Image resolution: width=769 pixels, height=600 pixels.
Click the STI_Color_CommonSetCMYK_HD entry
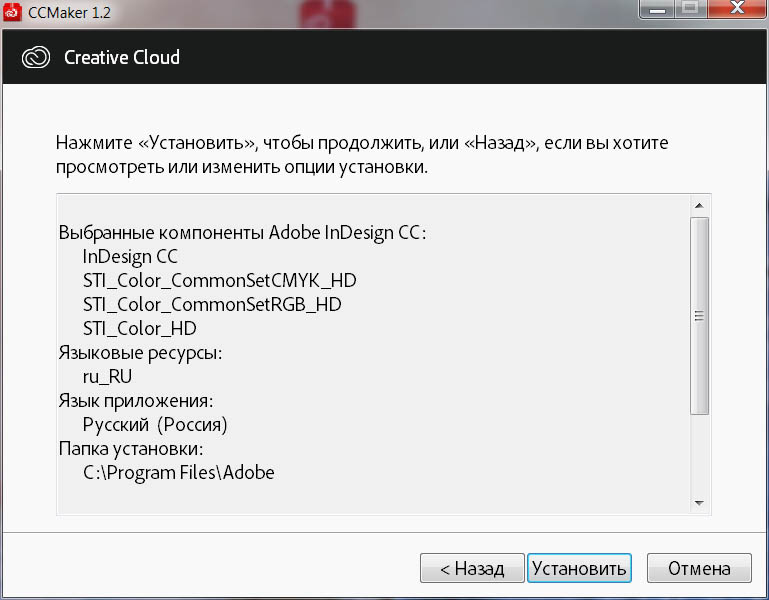(219, 280)
